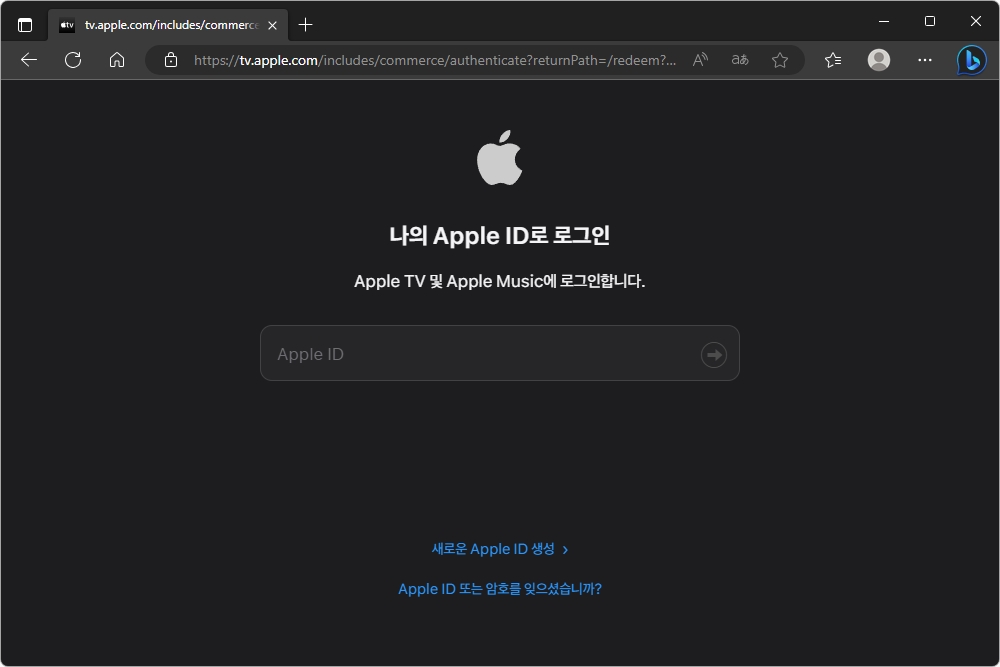Open the tab actions menu icon
This screenshot has width=1000, height=667.
pos(25,25)
